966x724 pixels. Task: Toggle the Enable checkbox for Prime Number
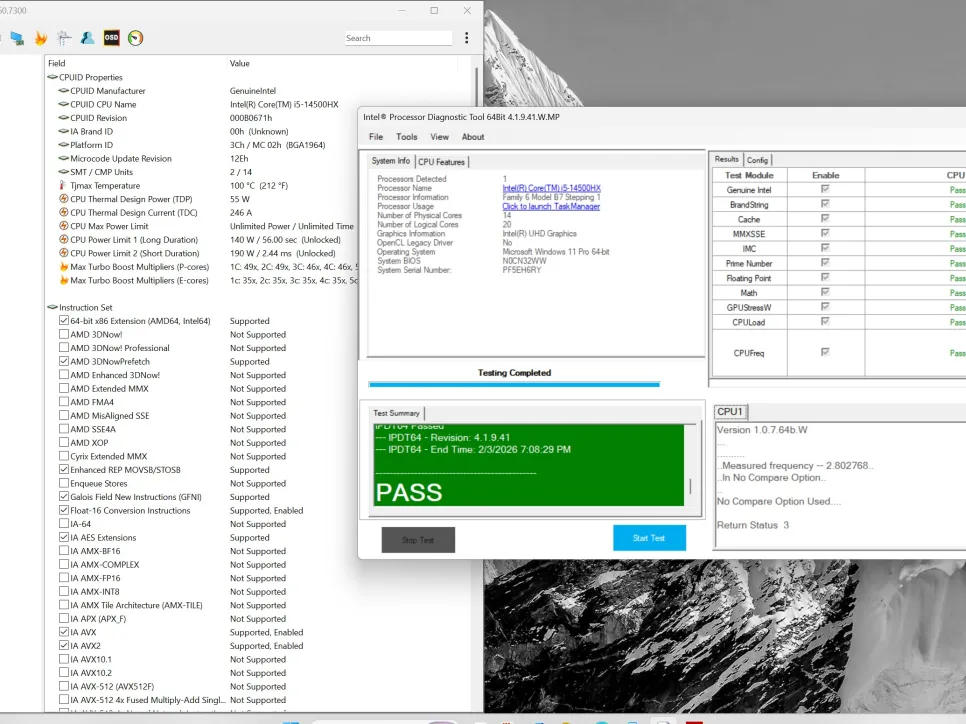825,263
